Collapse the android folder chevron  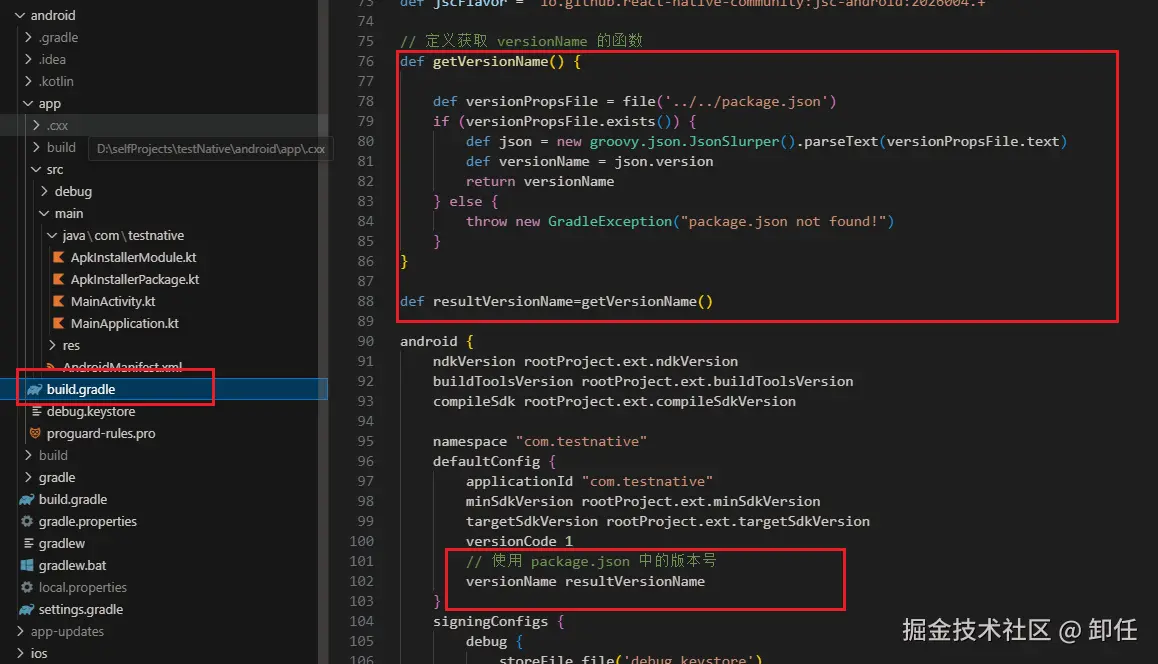[20, 16]
